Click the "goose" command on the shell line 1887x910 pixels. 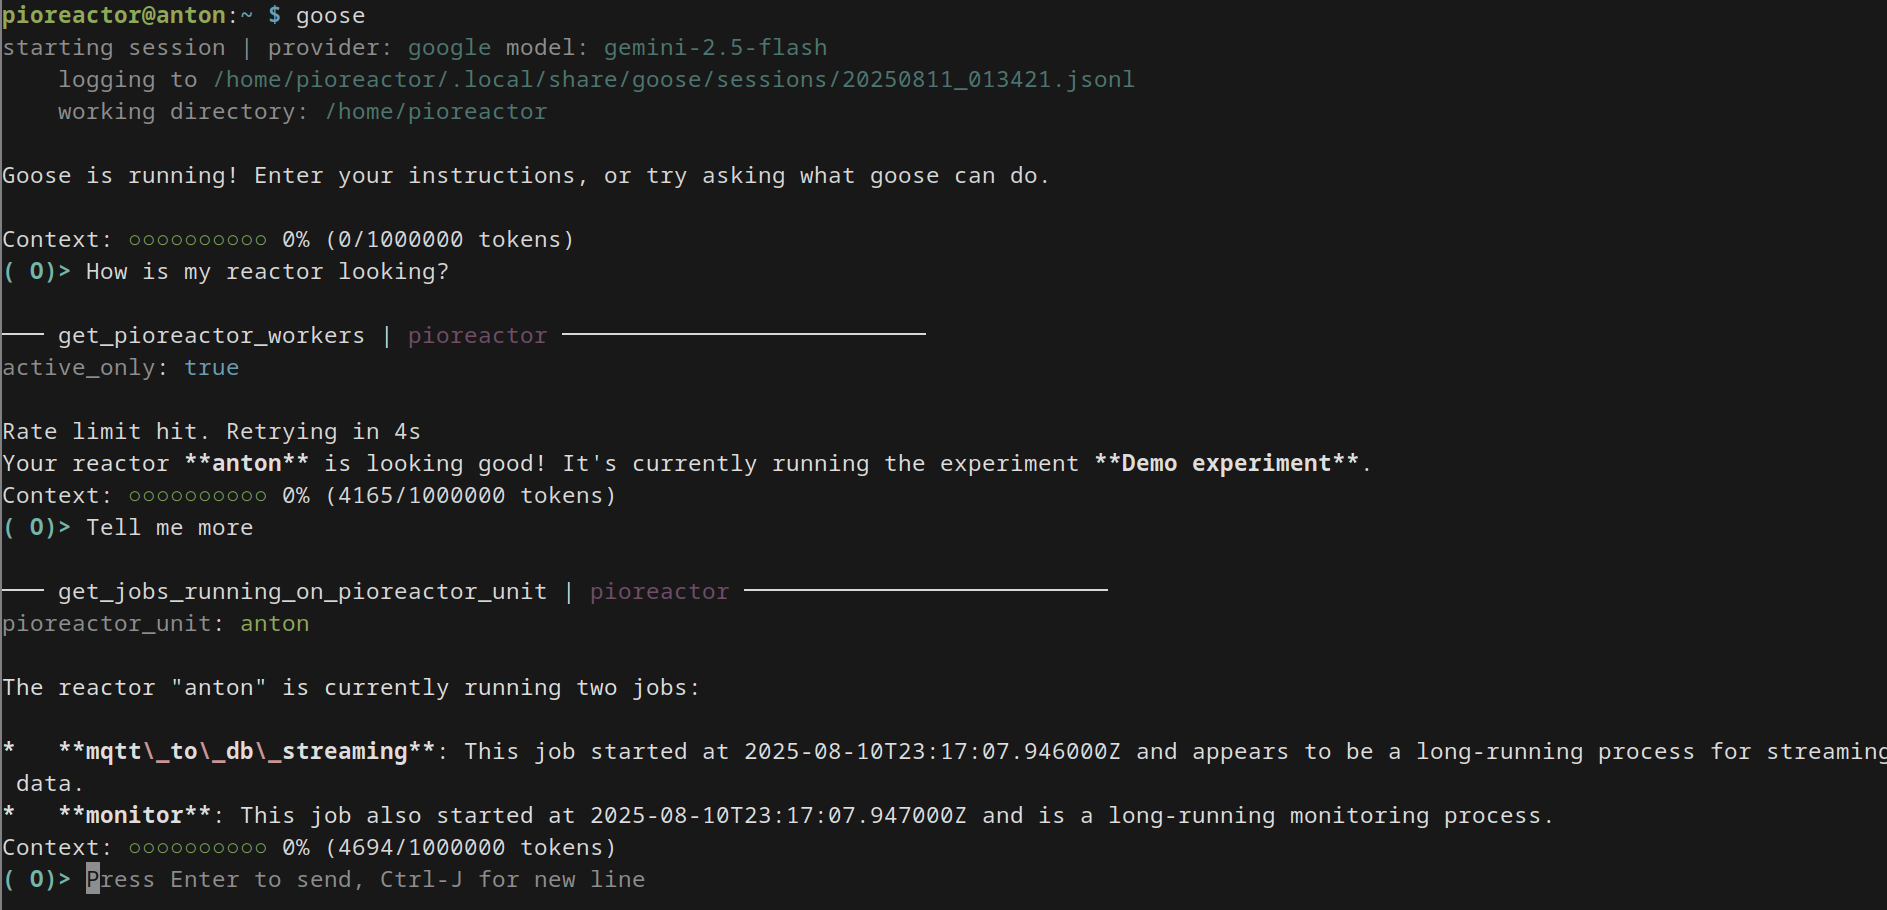tap(330, 16)
